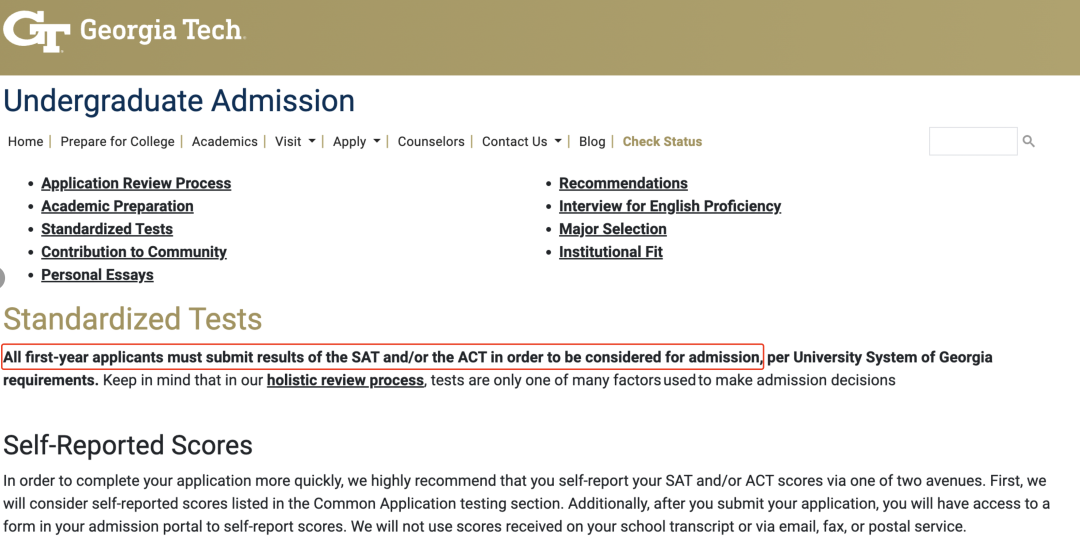
Task: Click the Major Selection link
Action: 612,229
